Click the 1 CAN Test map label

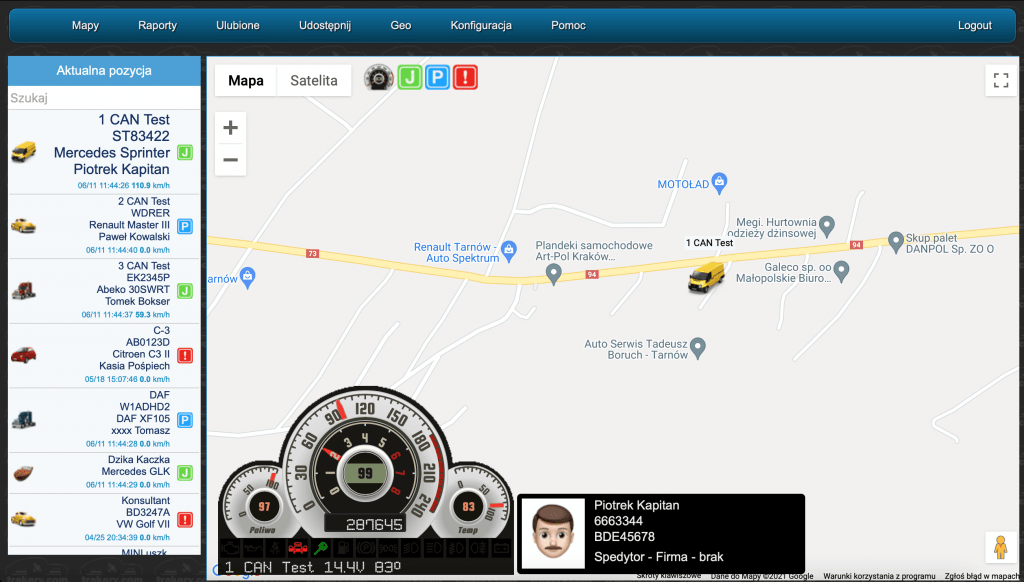[x=709, y=243]
